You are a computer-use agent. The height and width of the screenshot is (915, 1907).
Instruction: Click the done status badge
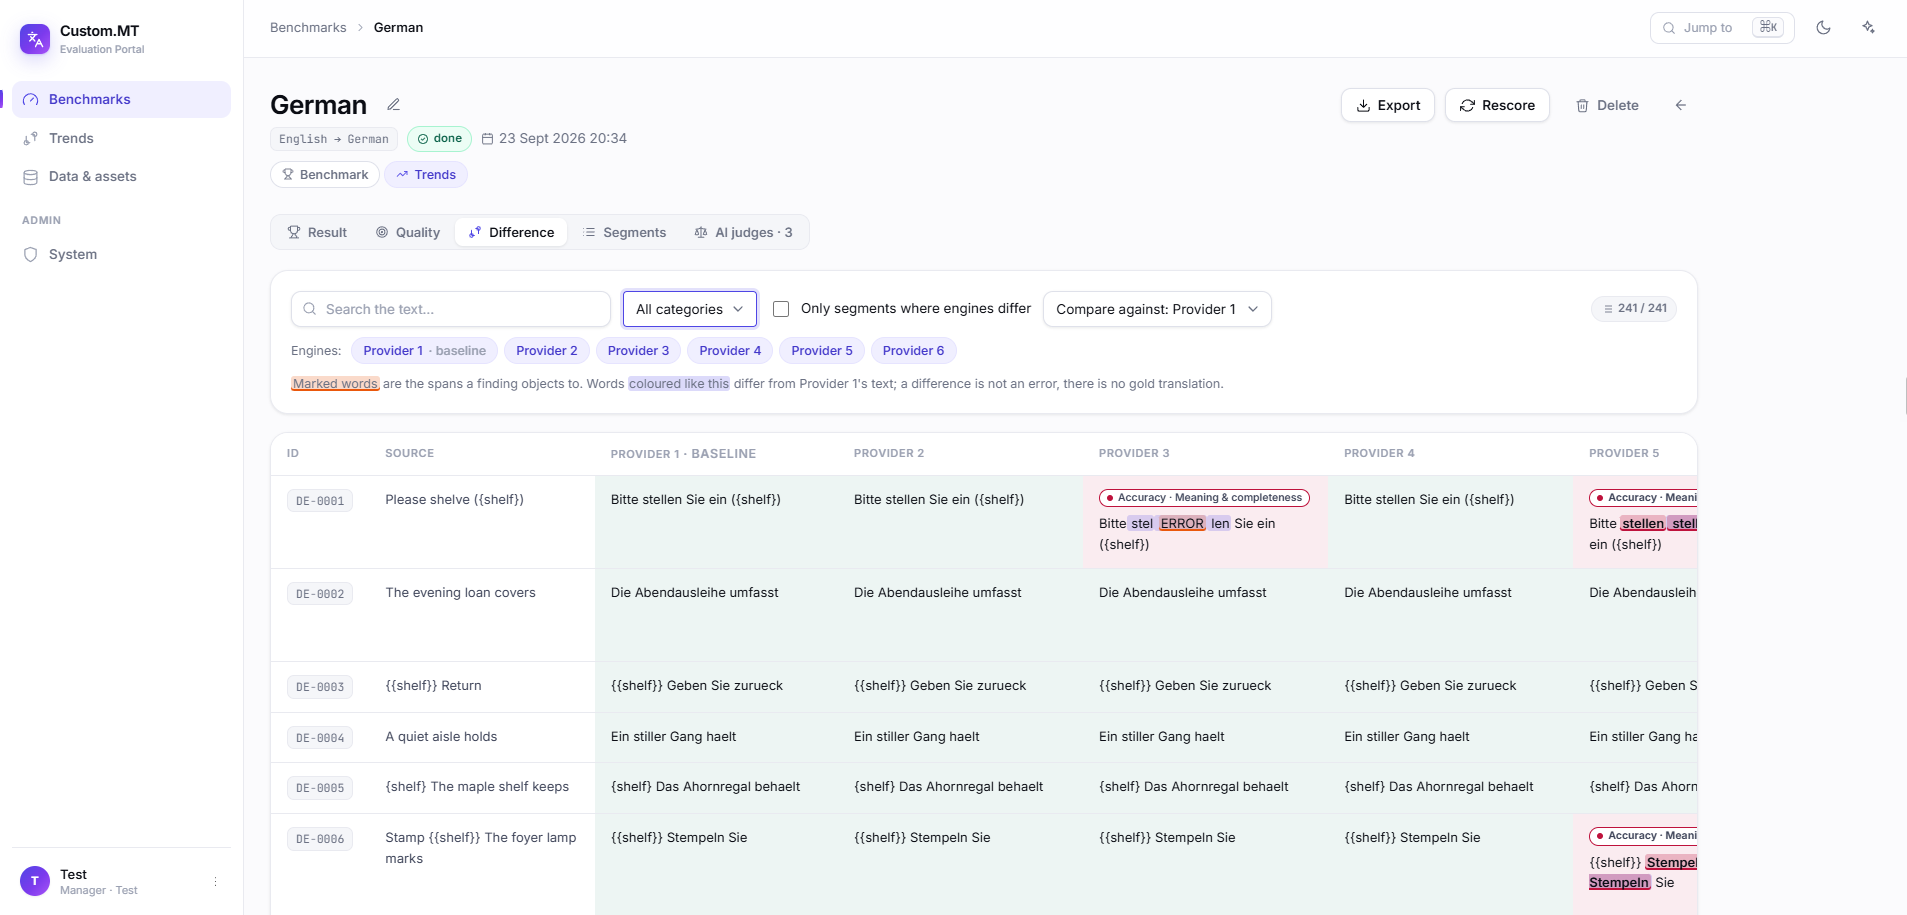pos(439,139)
